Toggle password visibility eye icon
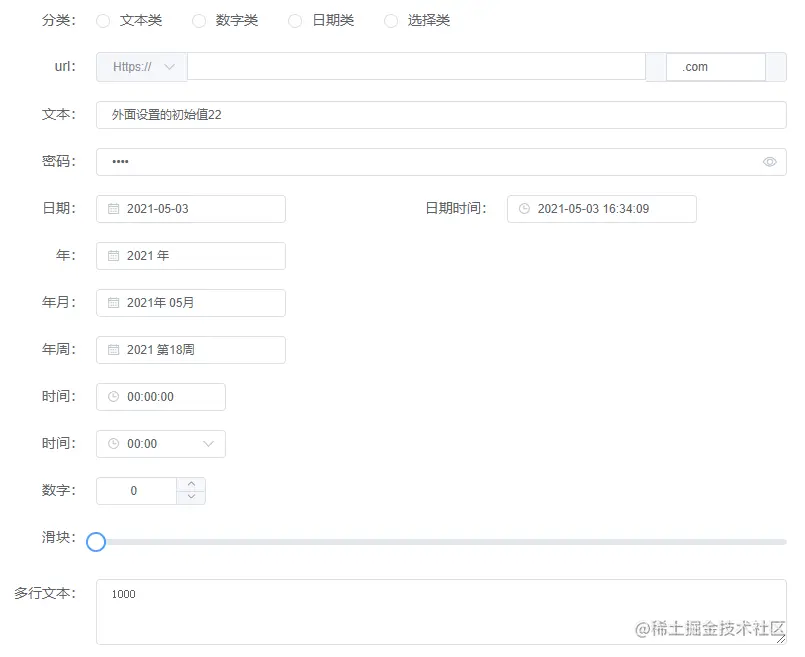The width and height of the screenshot is (805, 657). [769, 162]
